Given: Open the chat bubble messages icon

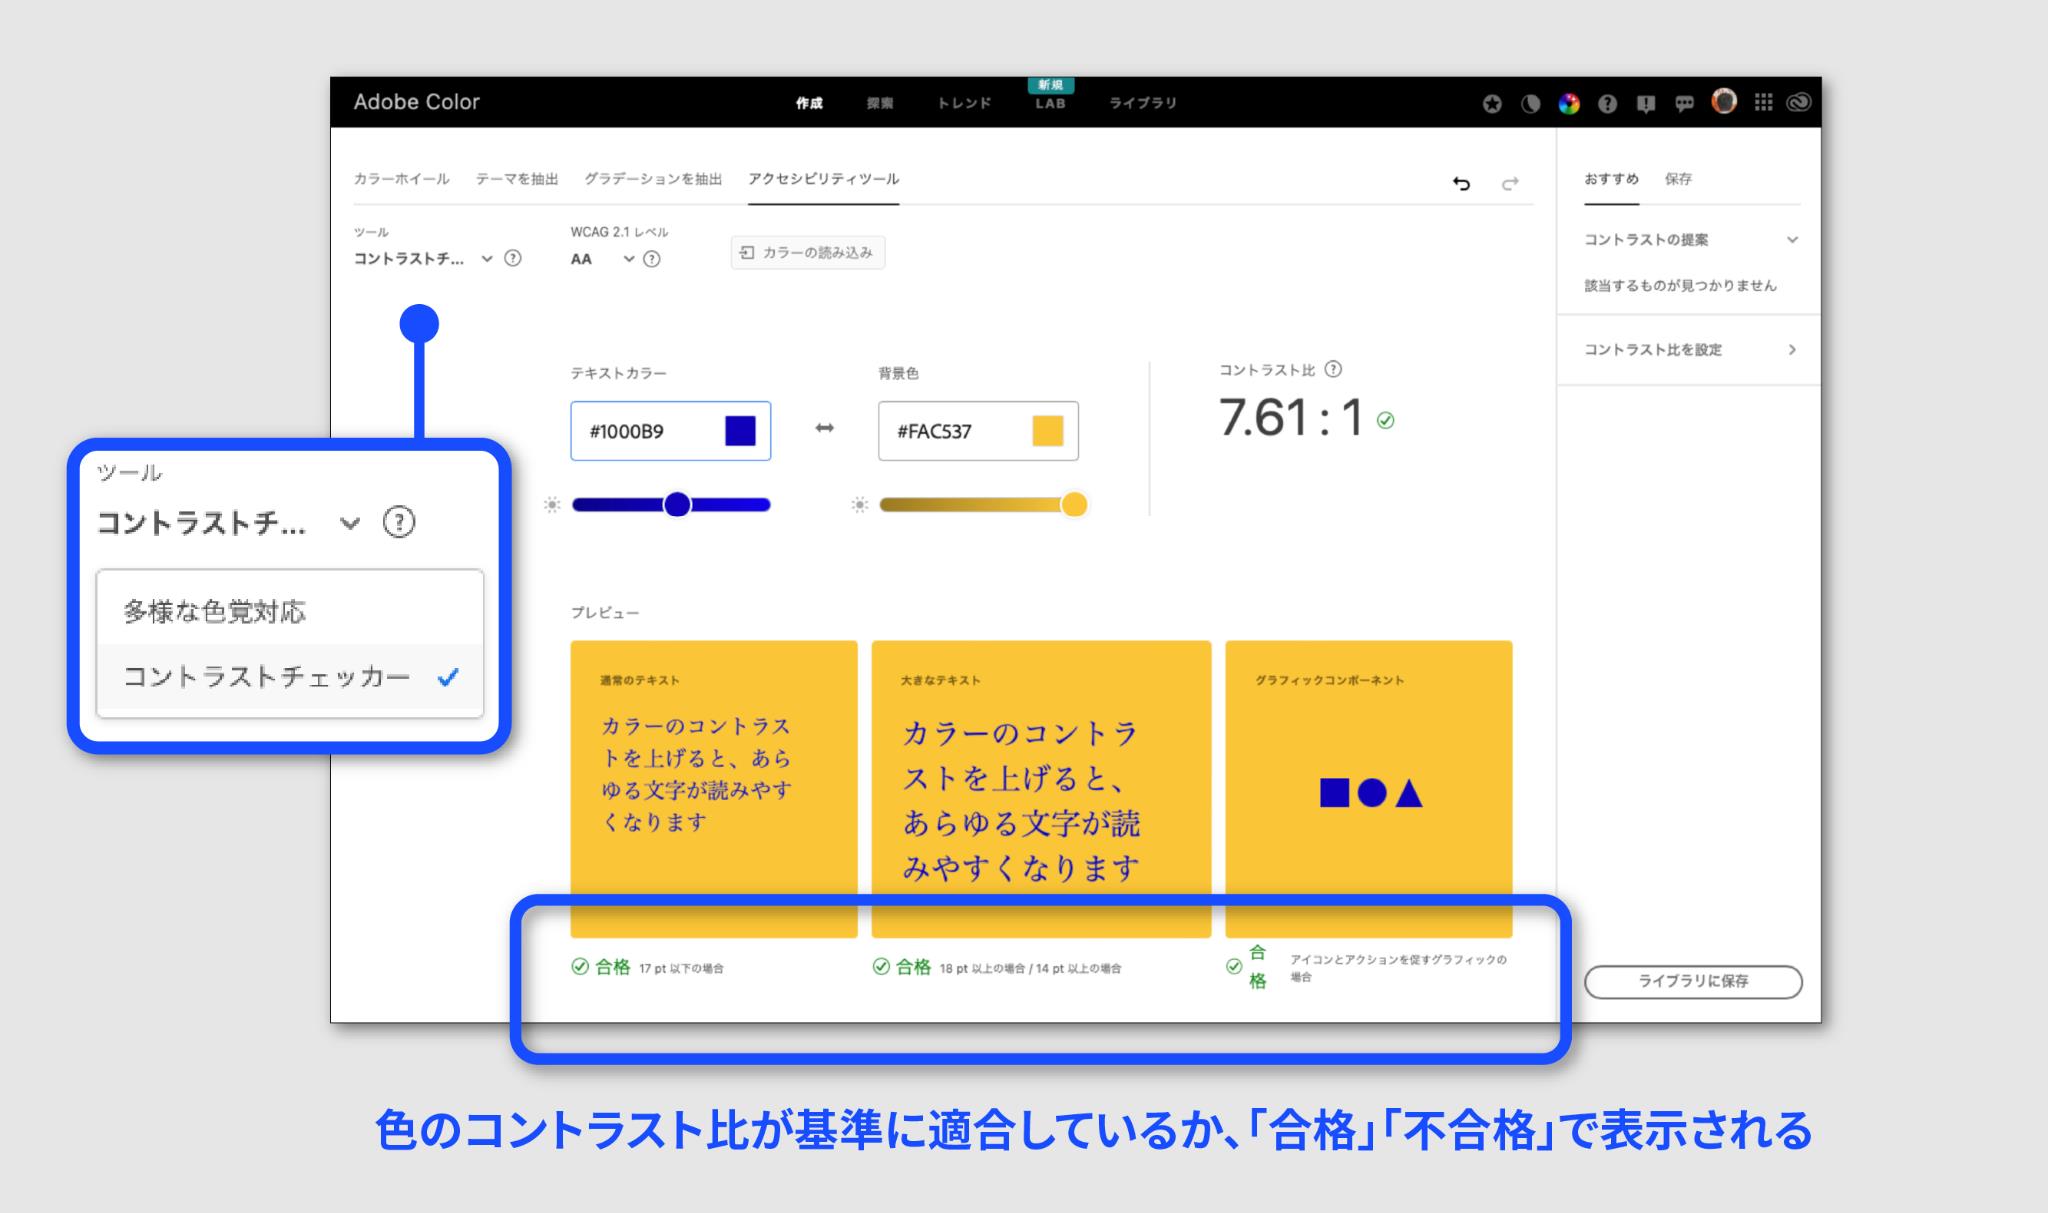Looking at the screenshot, I should (1684, 103).
